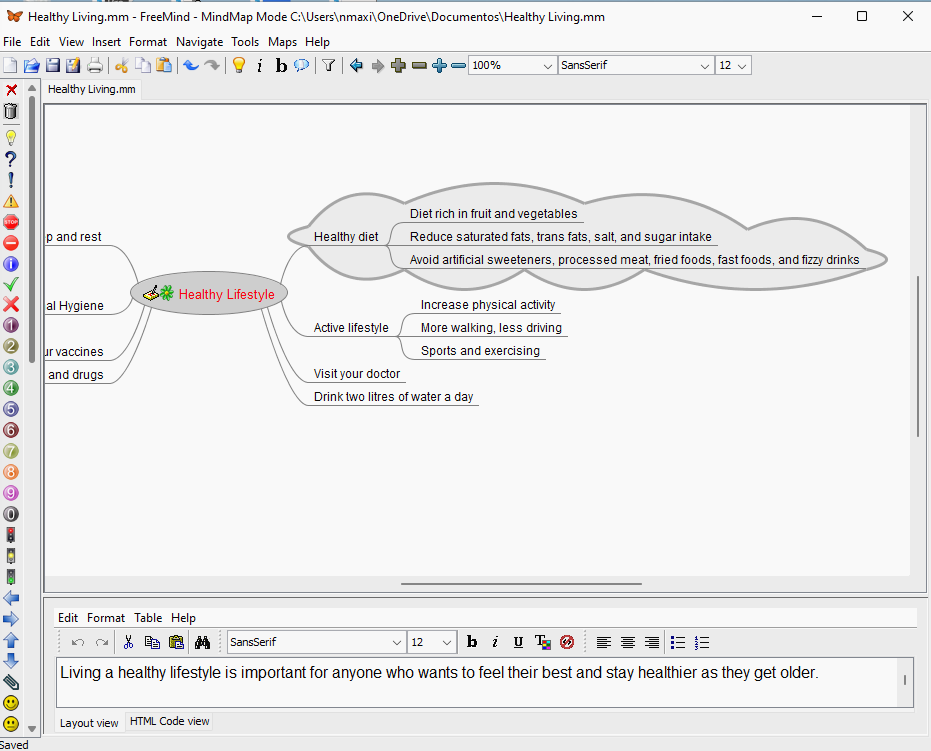Click the trash can remove-icons button

(11, 111)
